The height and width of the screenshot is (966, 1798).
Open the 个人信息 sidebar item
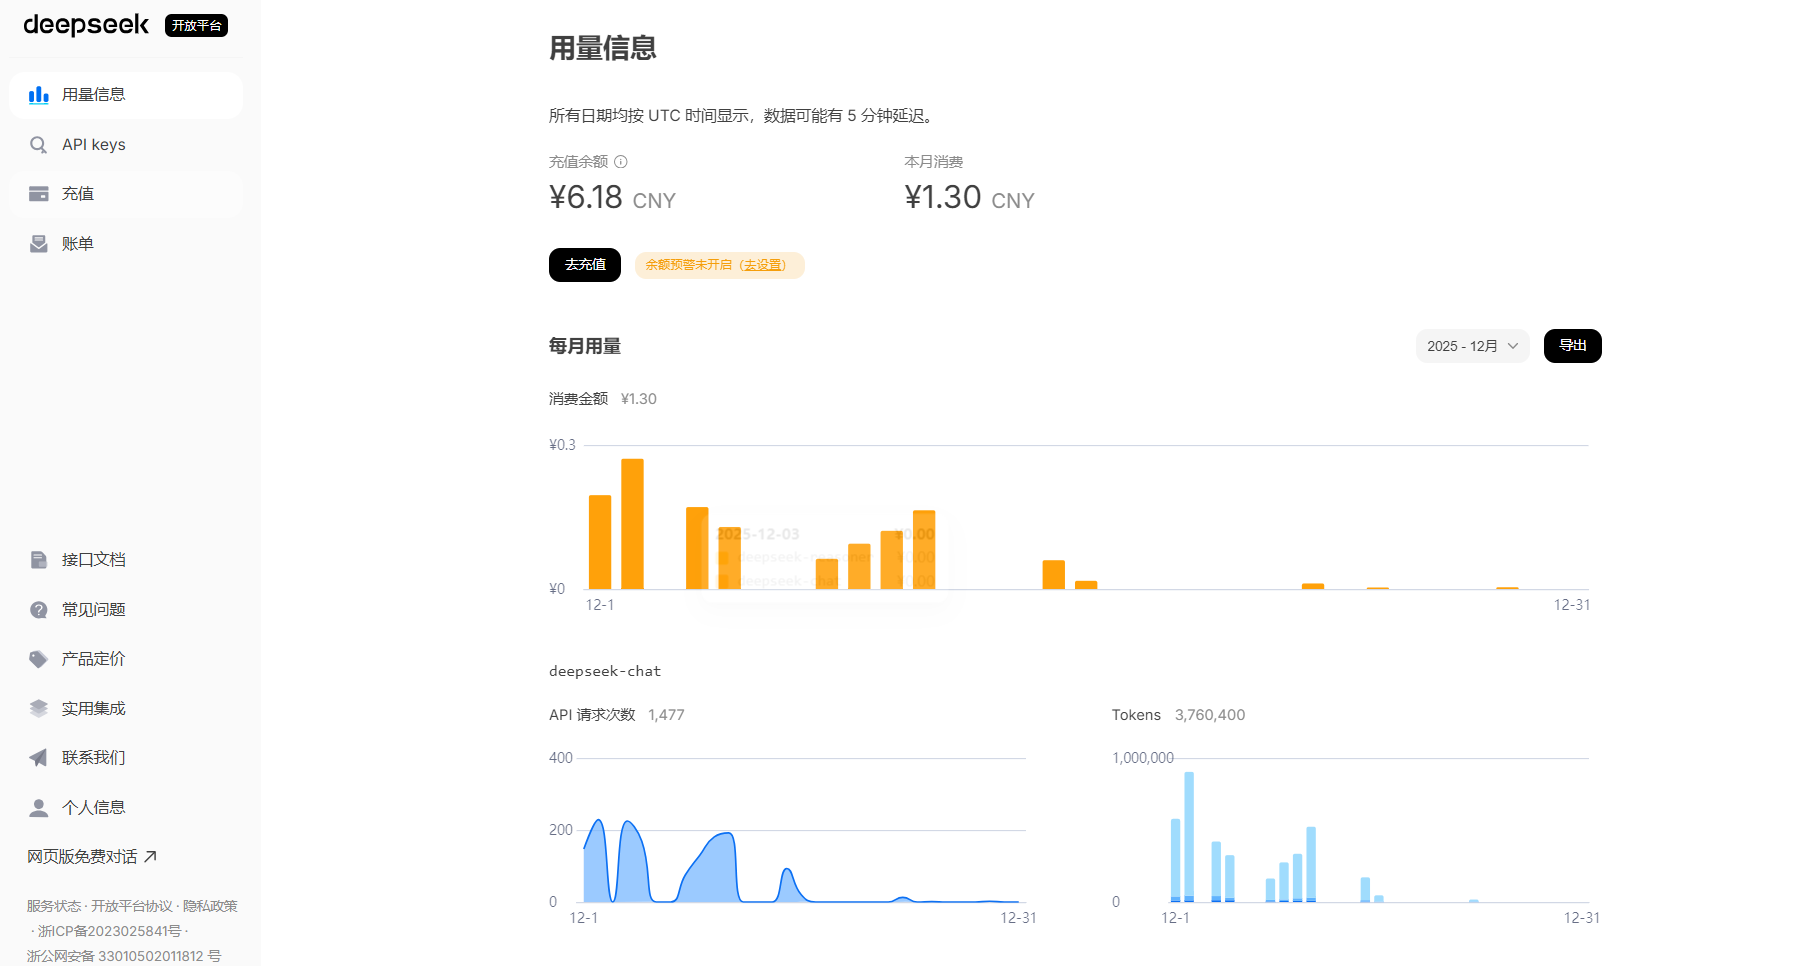point(126,808)
